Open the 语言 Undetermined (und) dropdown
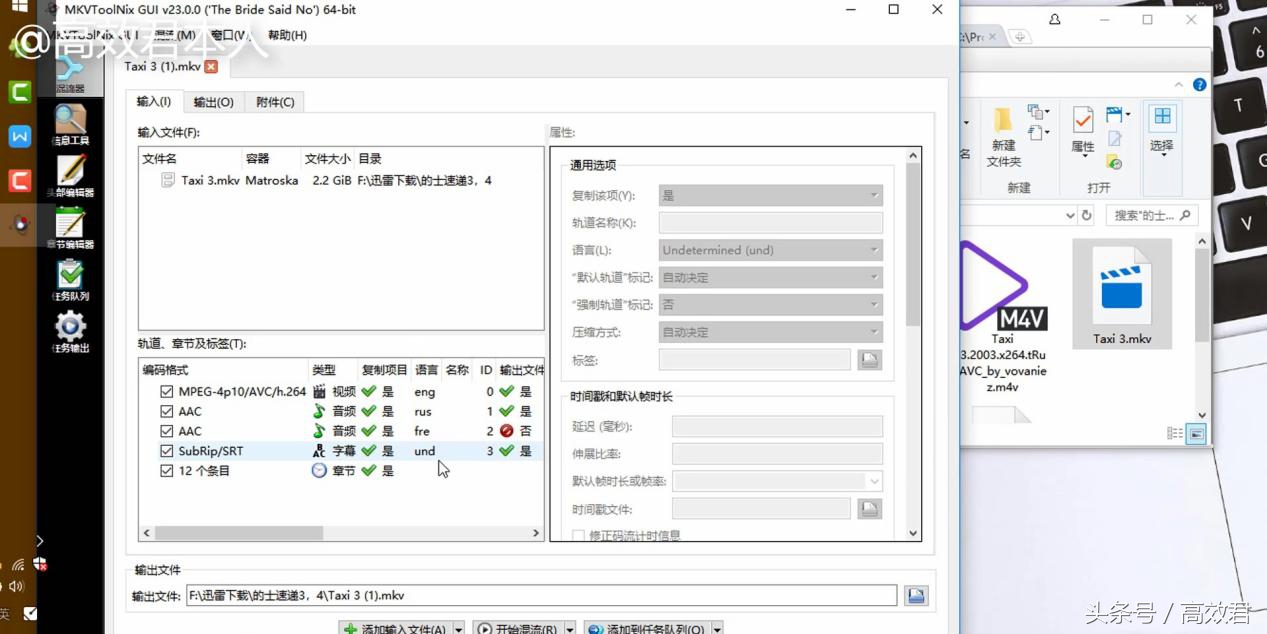 click(770, 250)
